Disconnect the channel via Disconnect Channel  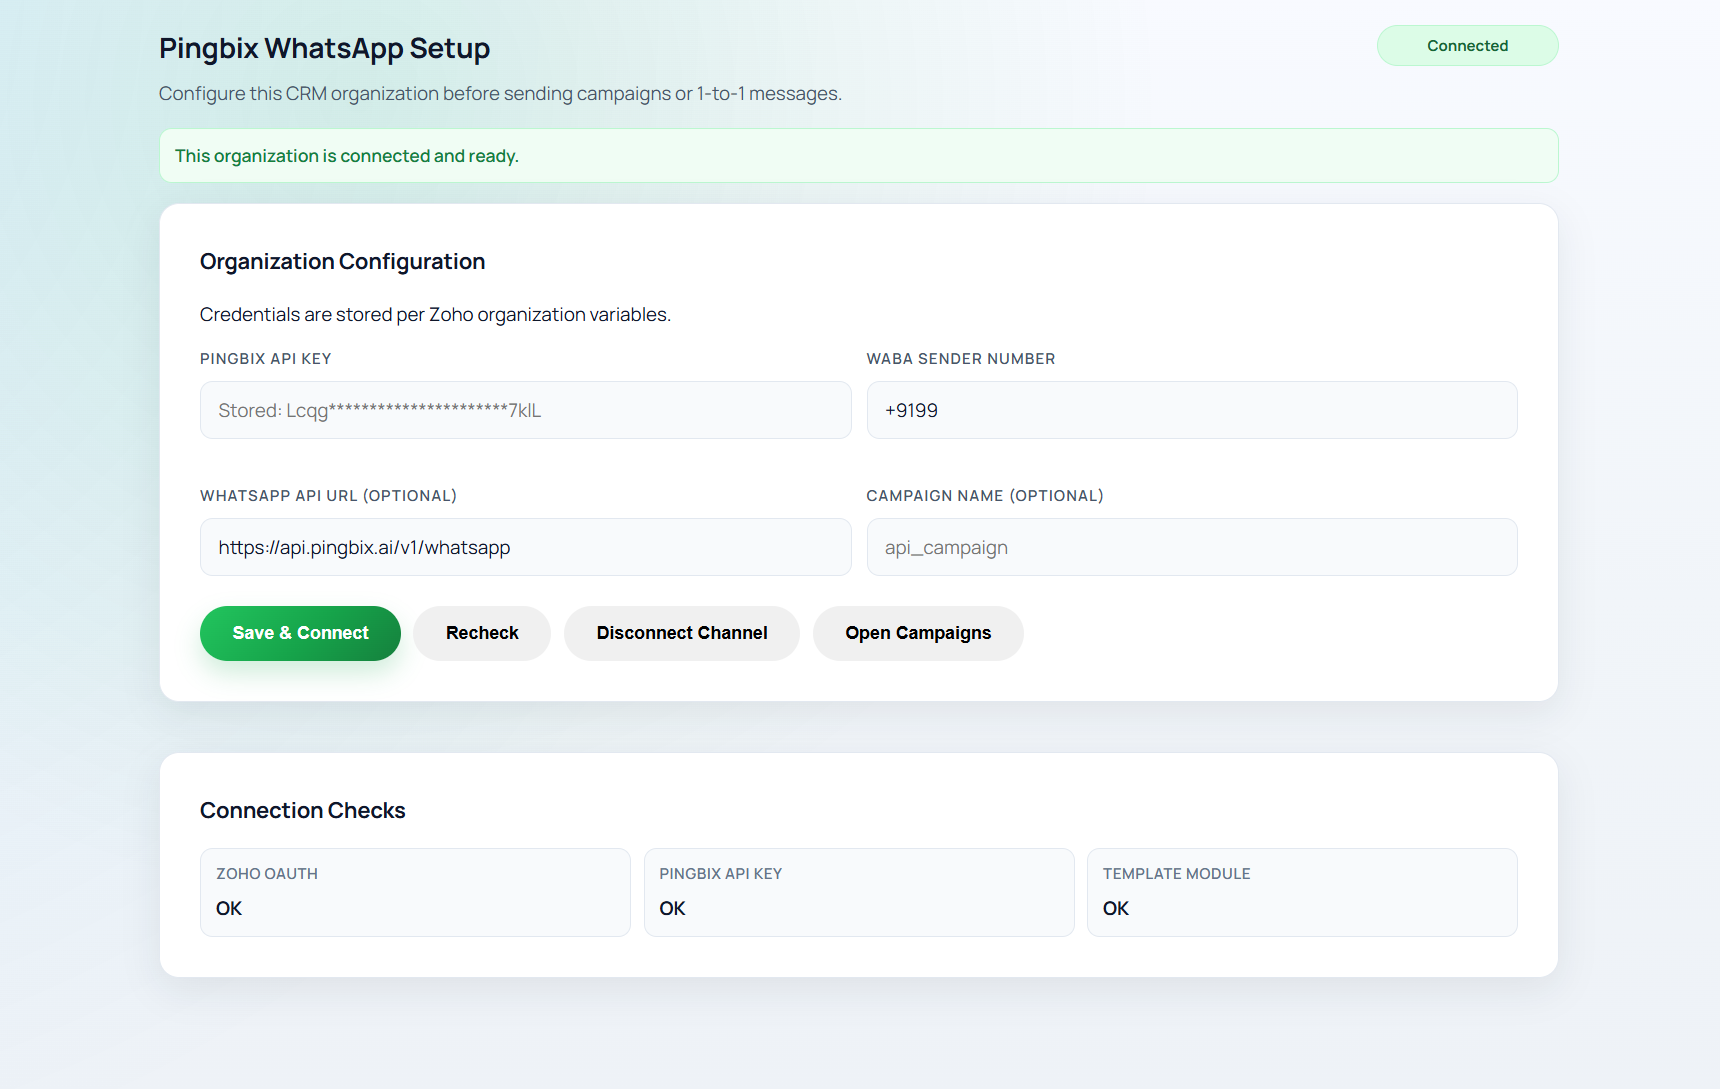(x=681, y=633)
